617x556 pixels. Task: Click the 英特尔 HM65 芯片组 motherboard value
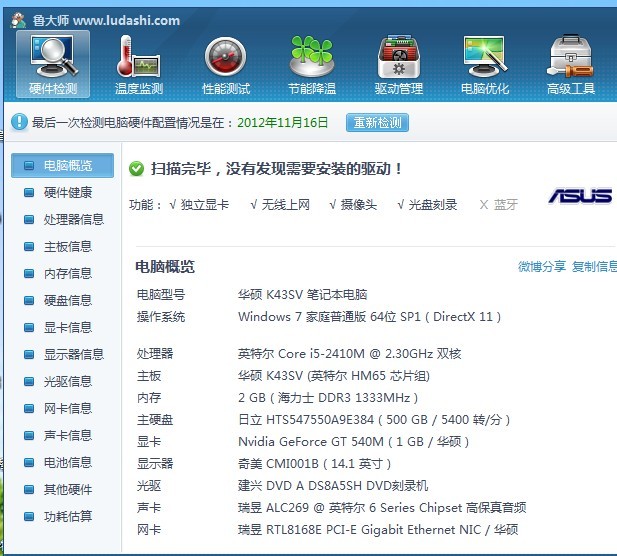[334, 376]
